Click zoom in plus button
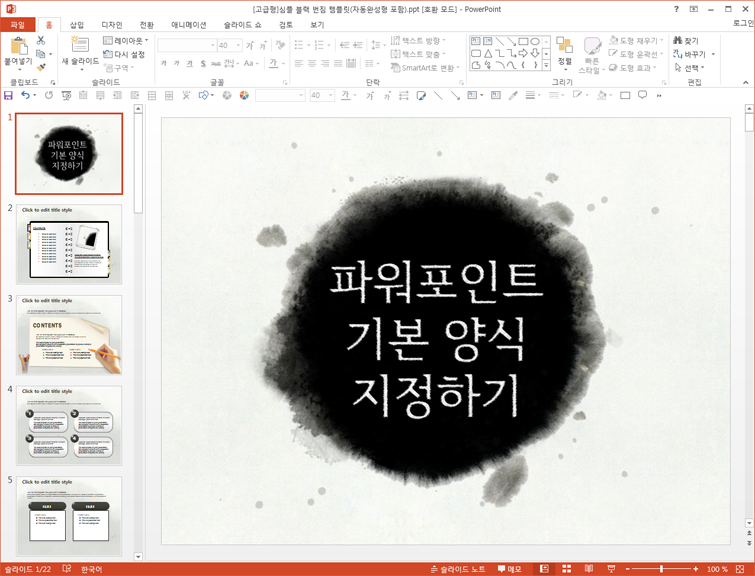The height and width of the screenshot is (576, 755). coord(695,569)
